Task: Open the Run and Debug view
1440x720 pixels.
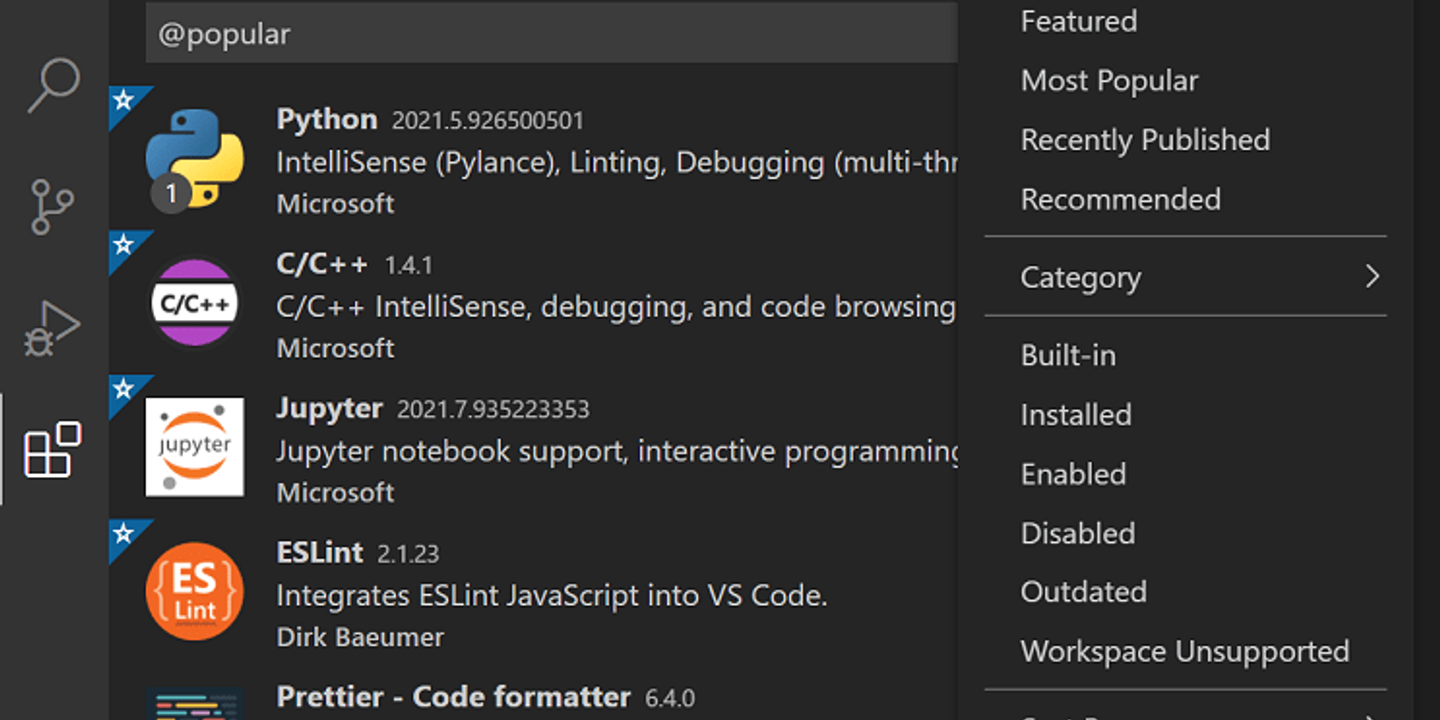Action: coord(53,329)
